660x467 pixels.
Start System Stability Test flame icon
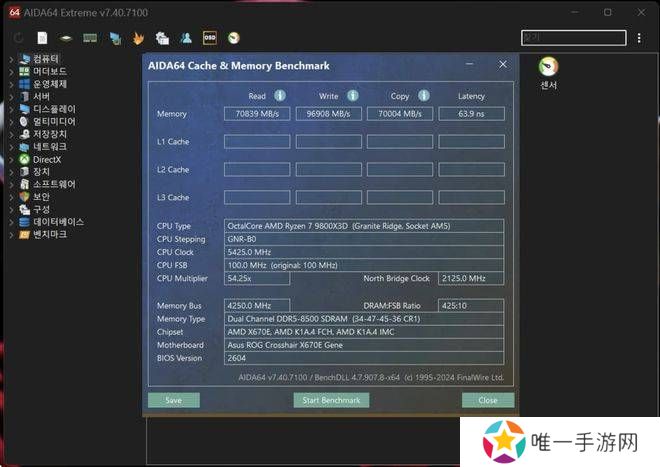pyautogui.click(x=138, y=38)
